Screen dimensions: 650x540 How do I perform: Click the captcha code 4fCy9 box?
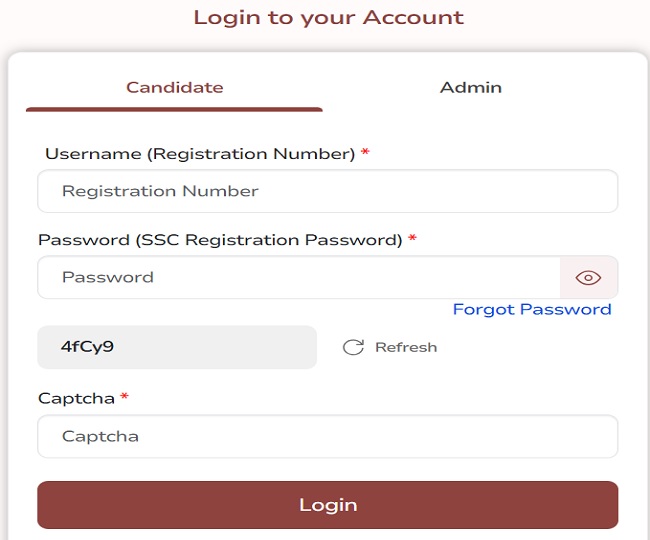177,347
